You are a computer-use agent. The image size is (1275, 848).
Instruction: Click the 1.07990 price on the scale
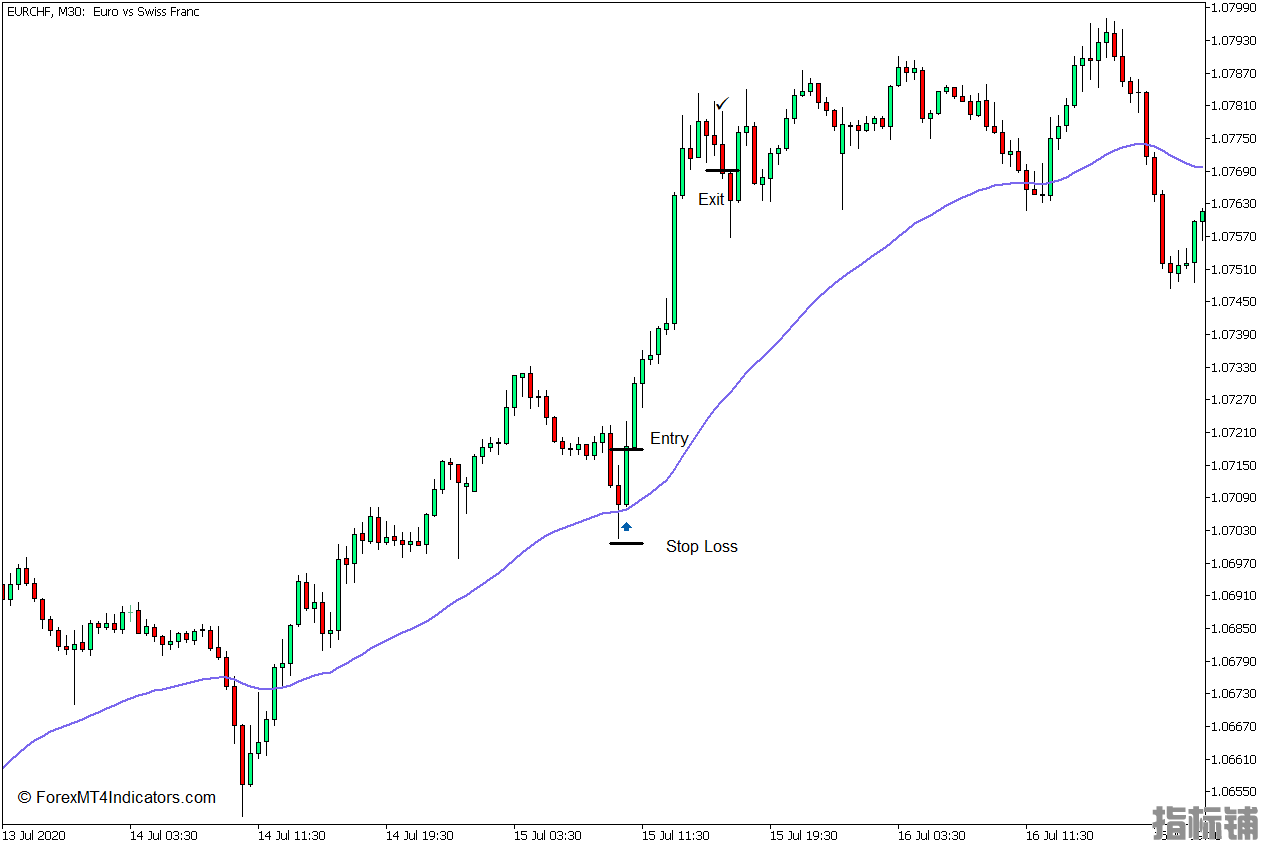[1232, 8]
